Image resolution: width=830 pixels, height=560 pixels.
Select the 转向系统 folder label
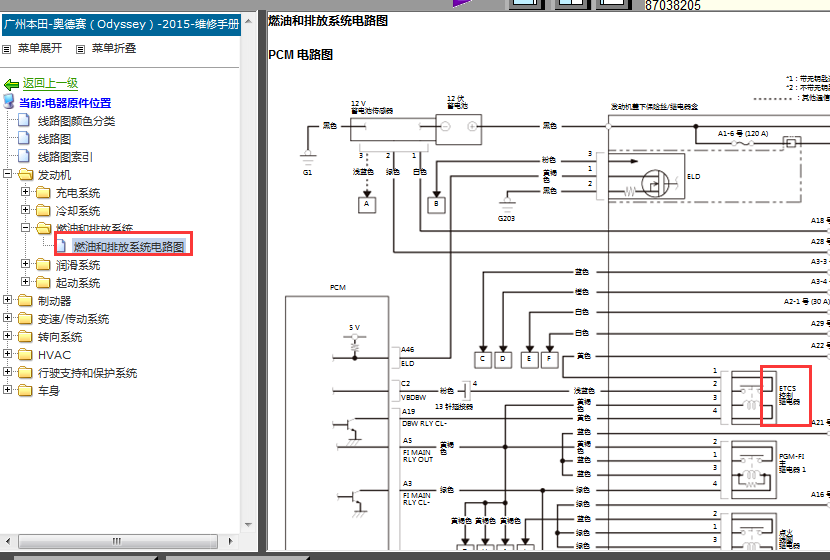[60, 337]
